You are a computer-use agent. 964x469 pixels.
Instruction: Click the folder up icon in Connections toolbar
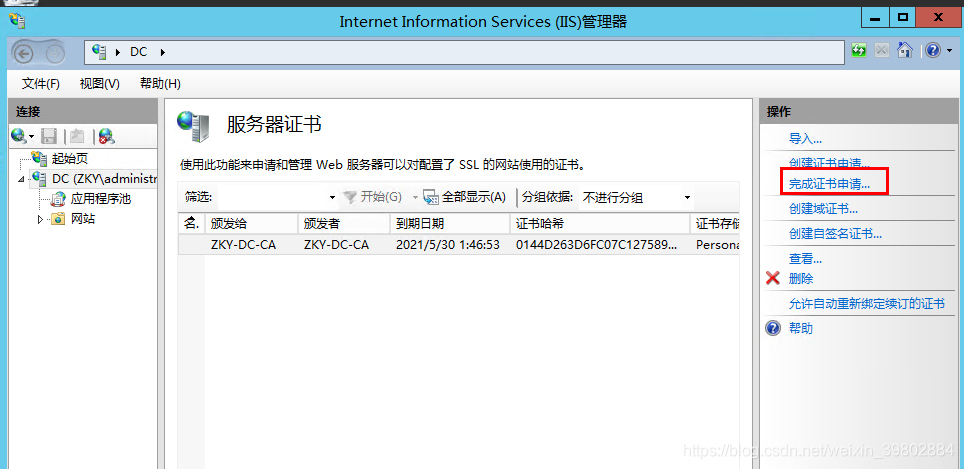pos(77,136)
